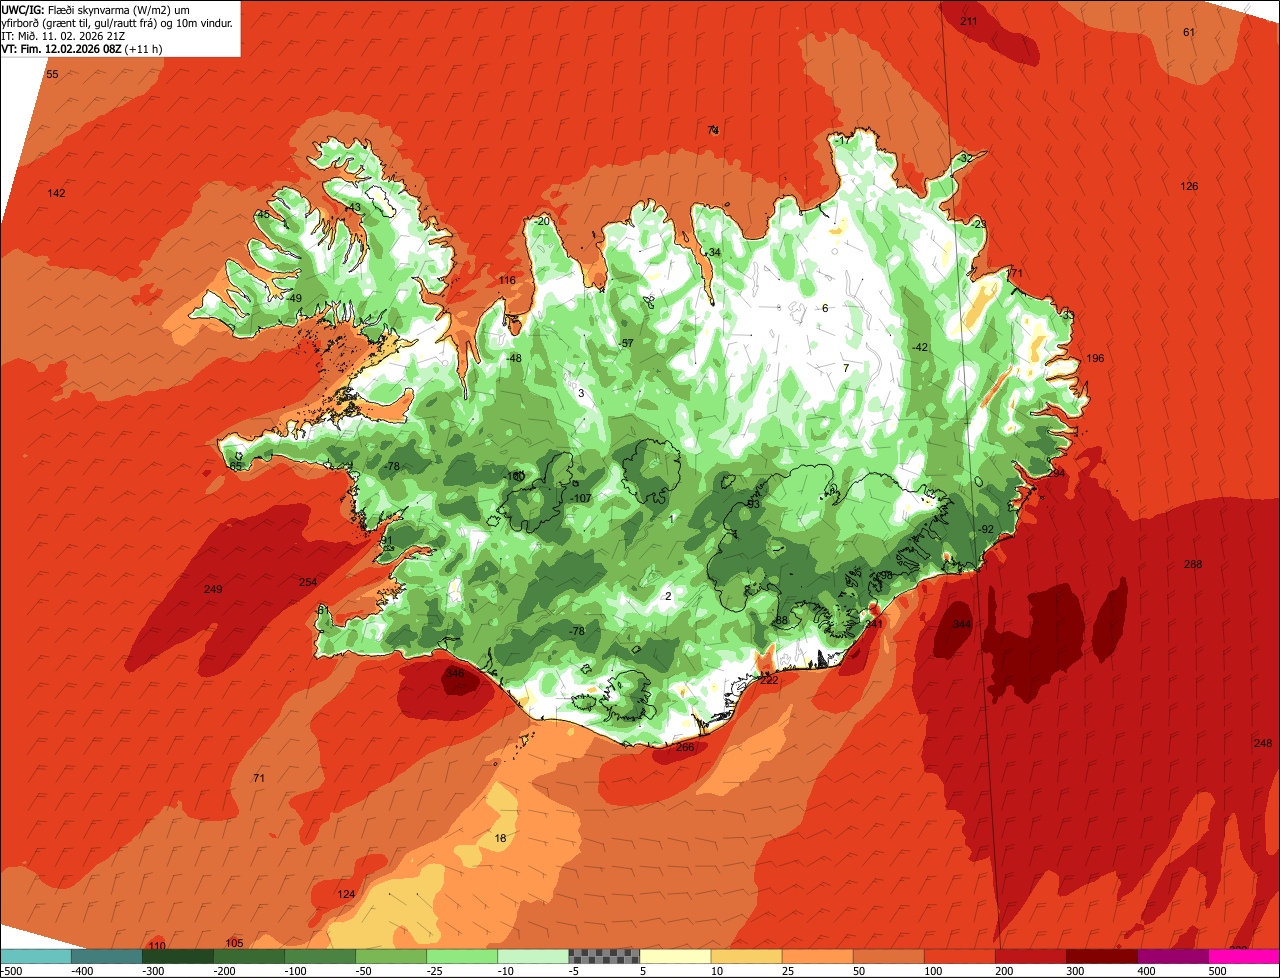Image resolution: width=1280 pixels, height=978 pixels.
Task: Select the -57 value in north Iceland
Action: (x=627, y=343)
